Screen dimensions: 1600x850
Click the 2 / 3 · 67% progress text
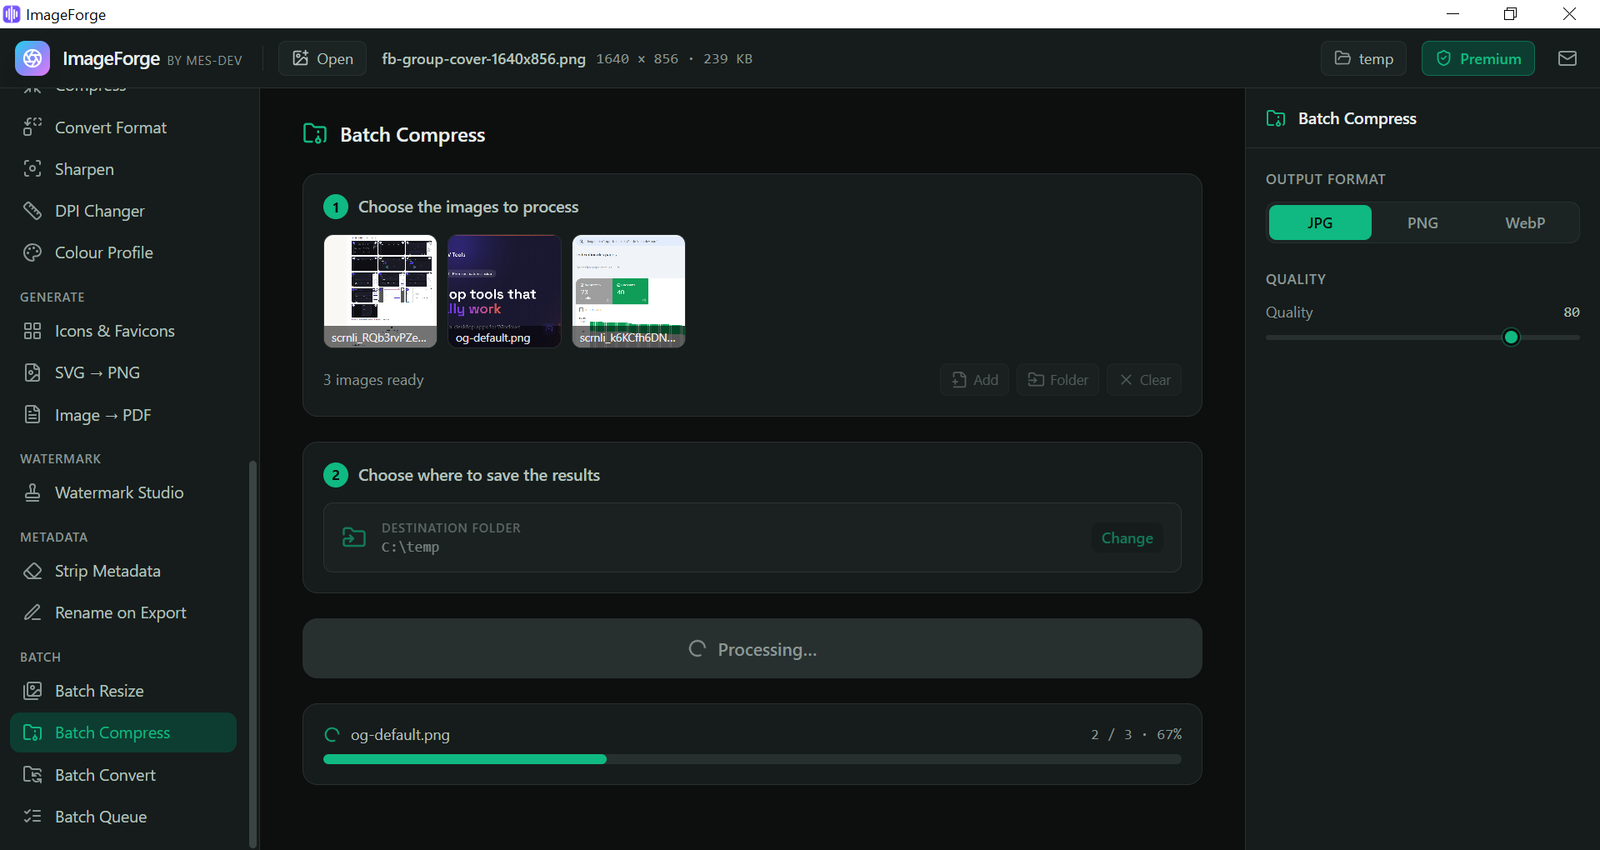(x=1136, y=735)
